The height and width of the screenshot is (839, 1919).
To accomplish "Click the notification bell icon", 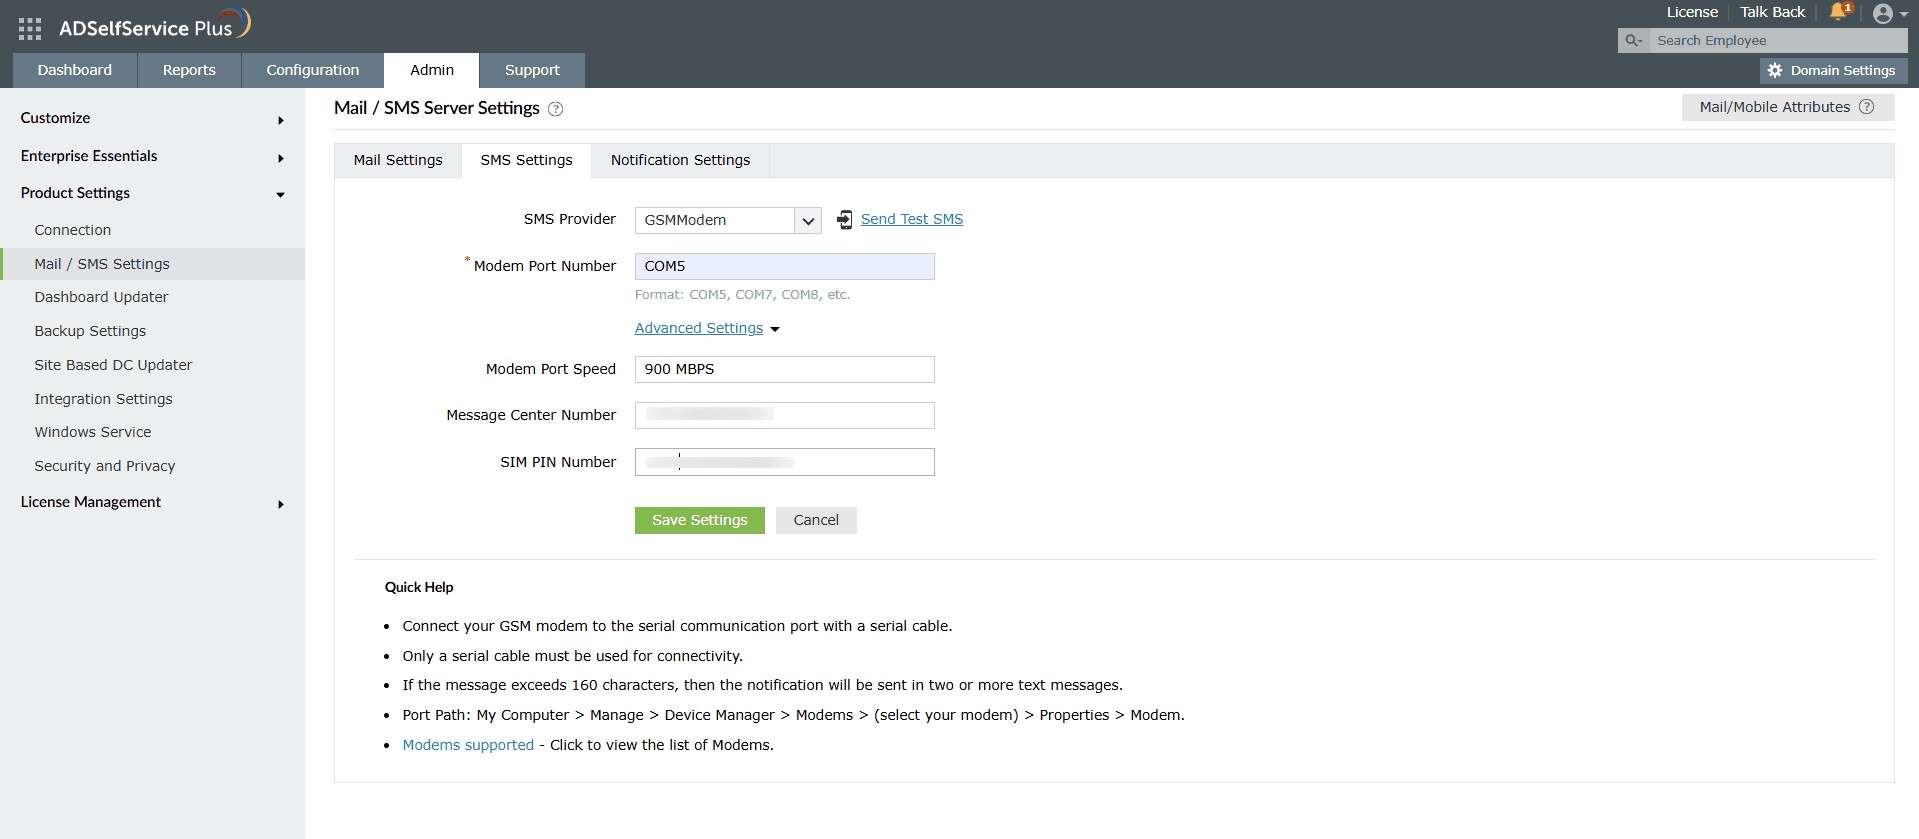I will 1838,12.
